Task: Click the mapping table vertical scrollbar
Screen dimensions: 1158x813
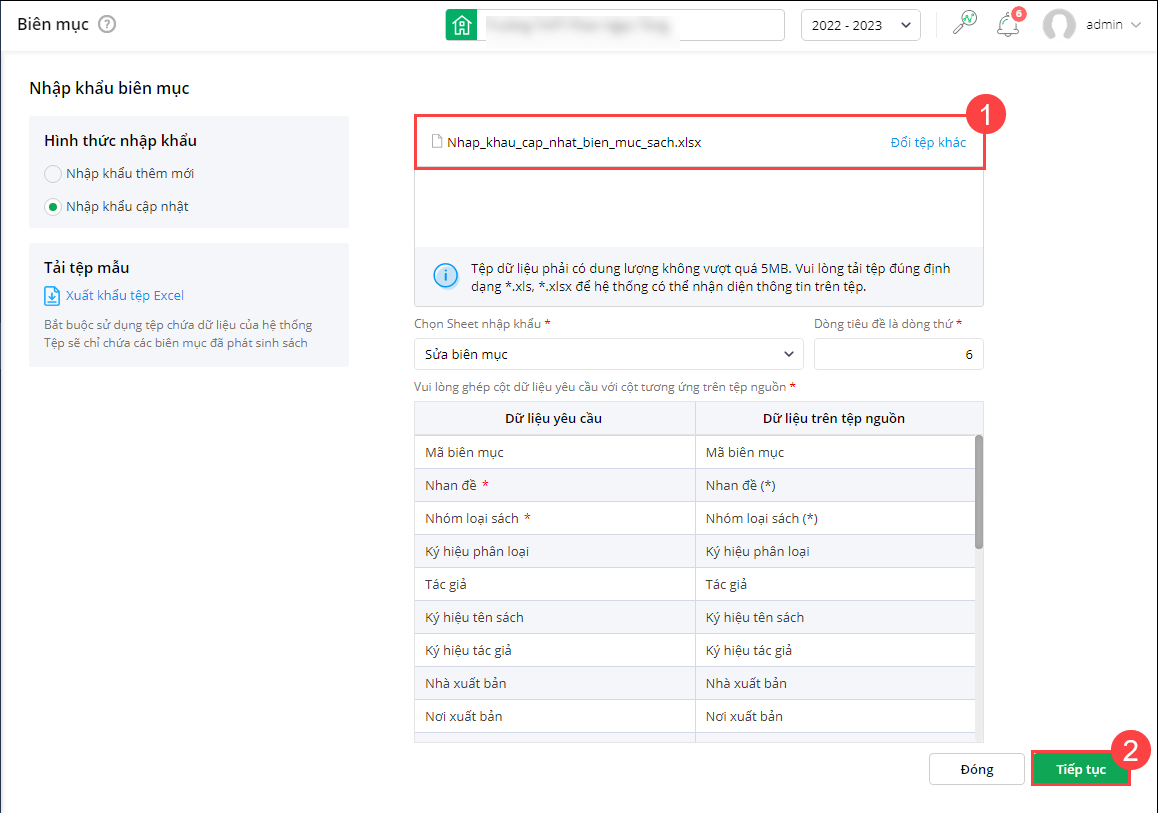Action: coord(979,490)
